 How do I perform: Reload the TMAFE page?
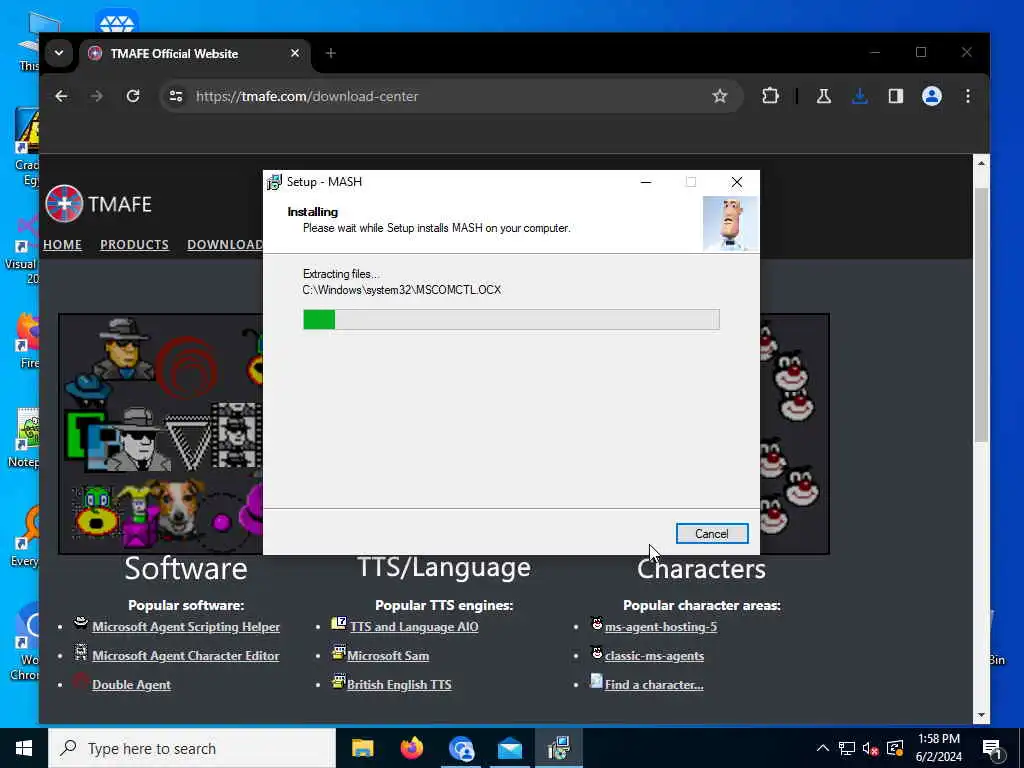coord(133,96)
